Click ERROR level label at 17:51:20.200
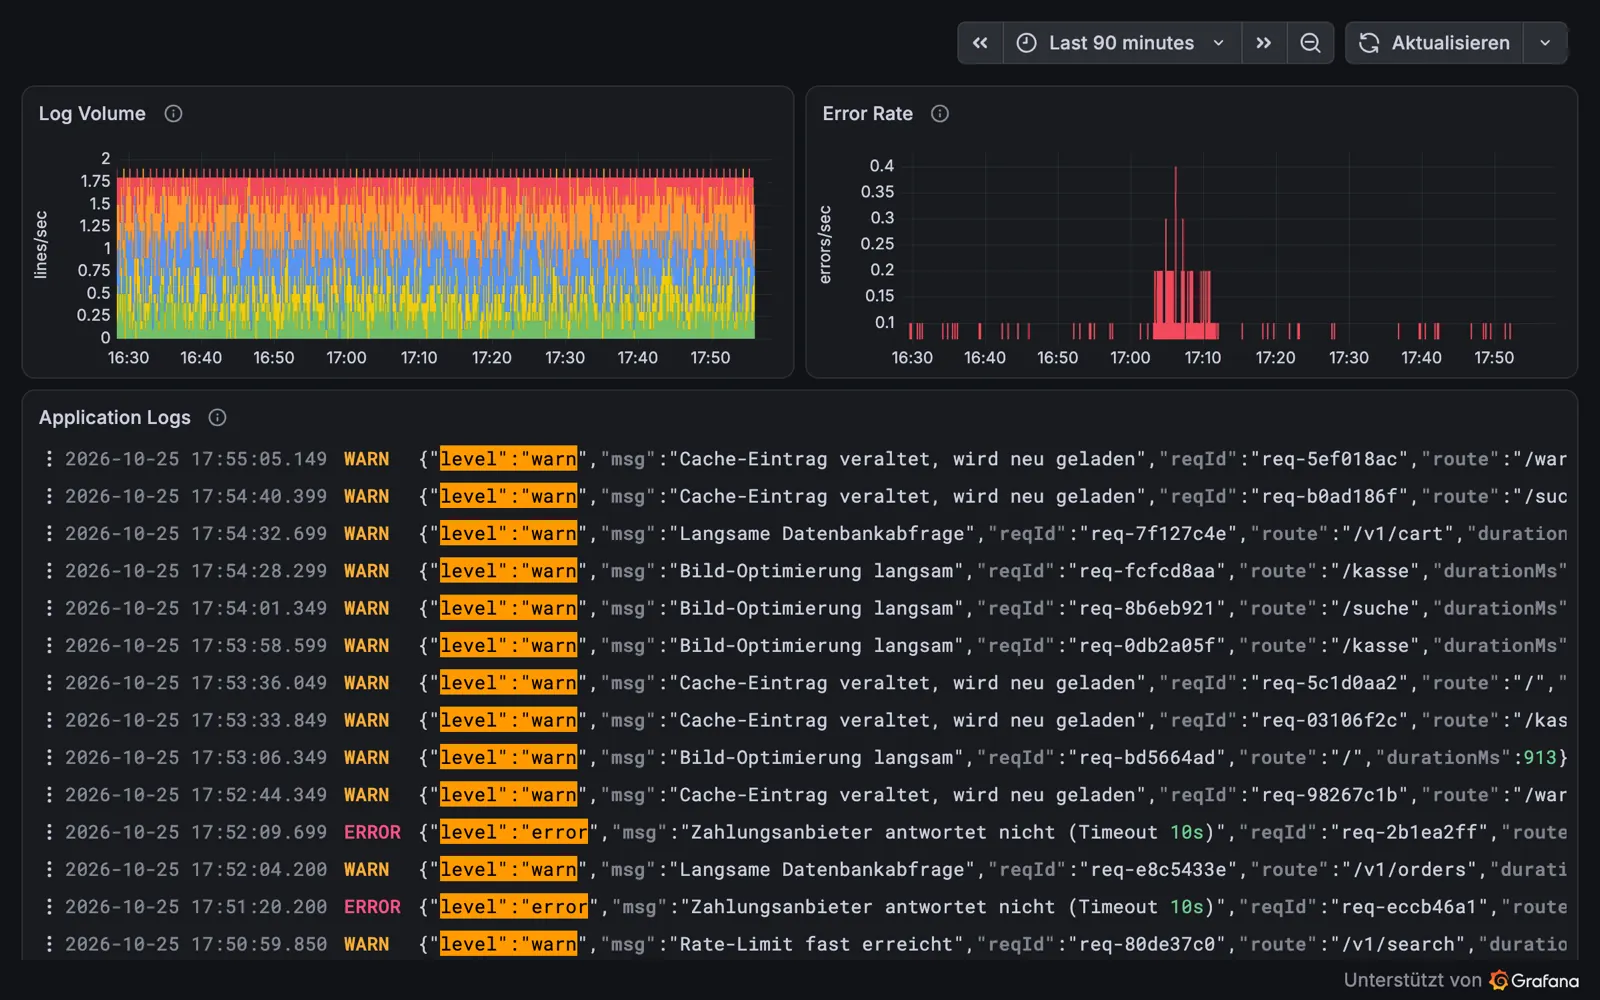 [x=372, y=907]
